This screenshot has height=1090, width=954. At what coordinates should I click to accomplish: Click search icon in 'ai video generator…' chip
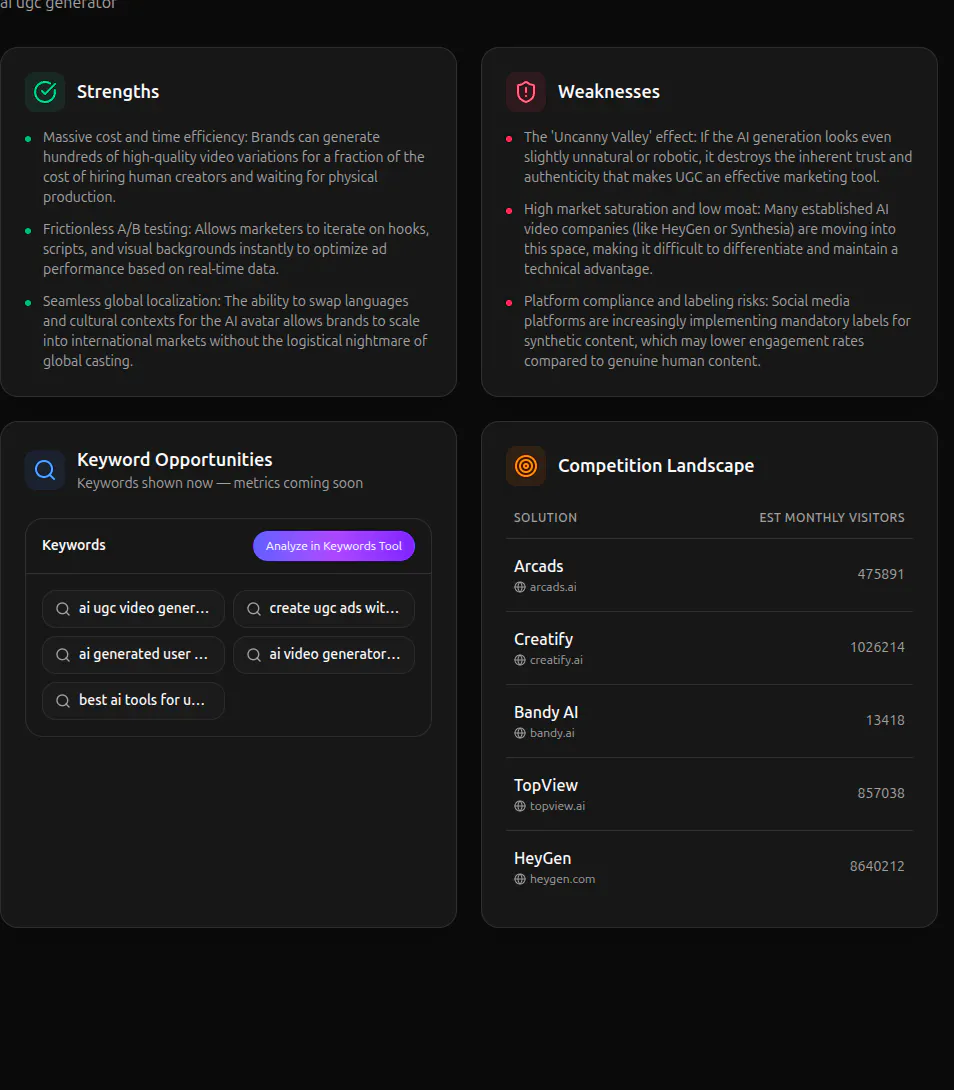click(x=254, y=655)
